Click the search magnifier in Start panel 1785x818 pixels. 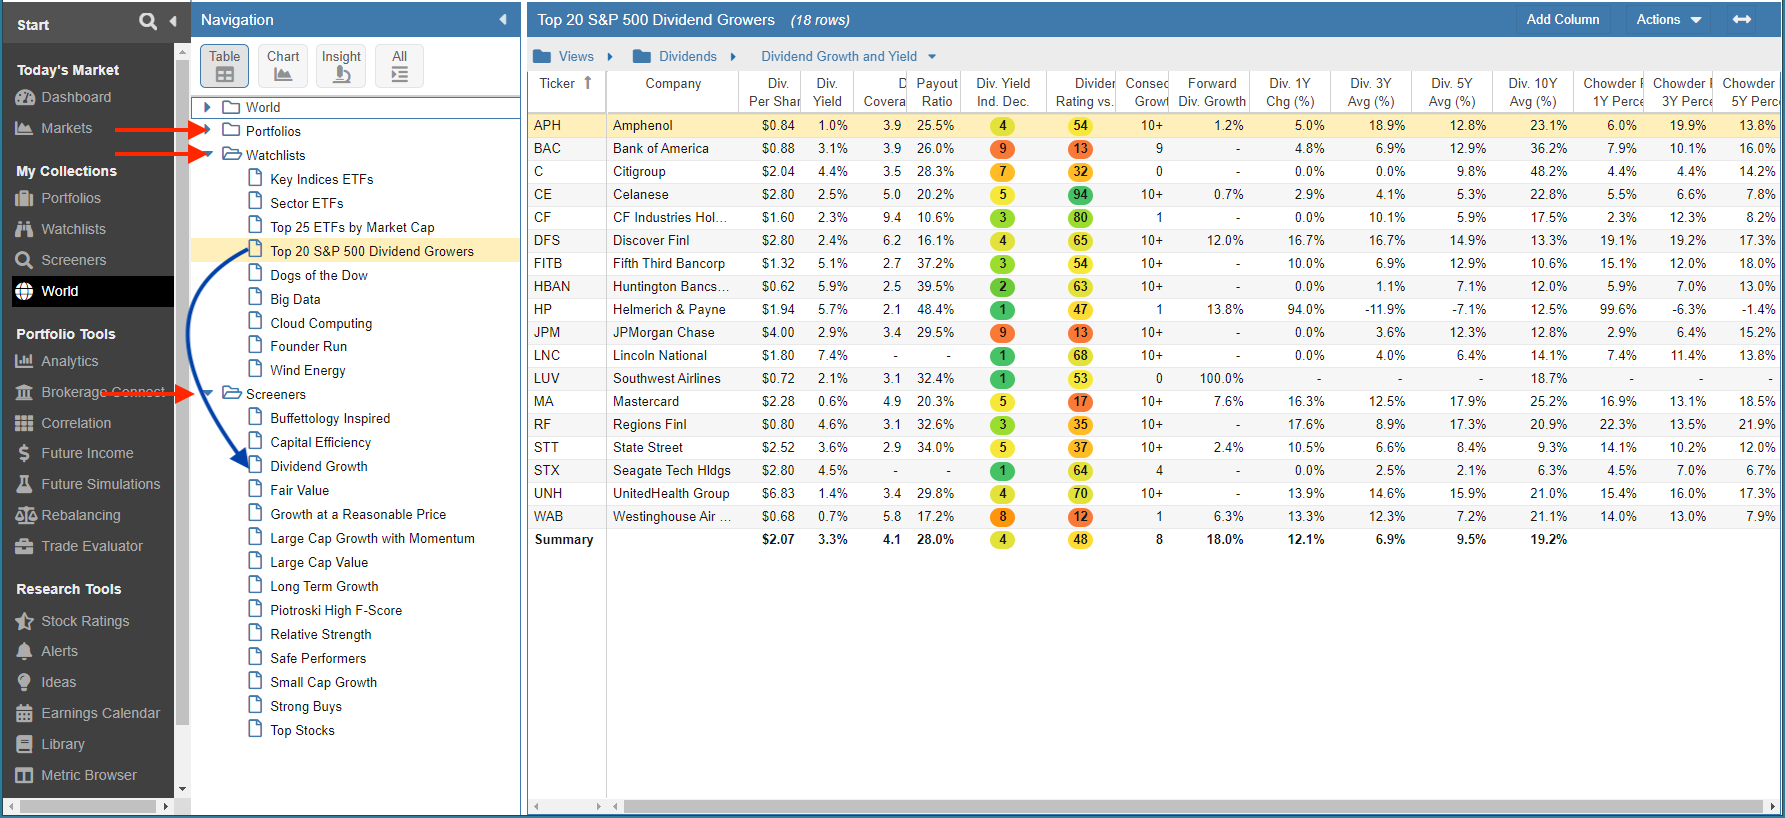(148, 21)
